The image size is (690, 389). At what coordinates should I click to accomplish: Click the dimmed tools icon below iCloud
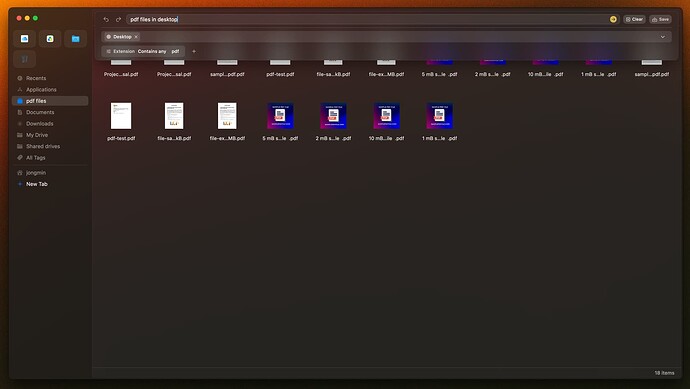[x=25, y=59]
